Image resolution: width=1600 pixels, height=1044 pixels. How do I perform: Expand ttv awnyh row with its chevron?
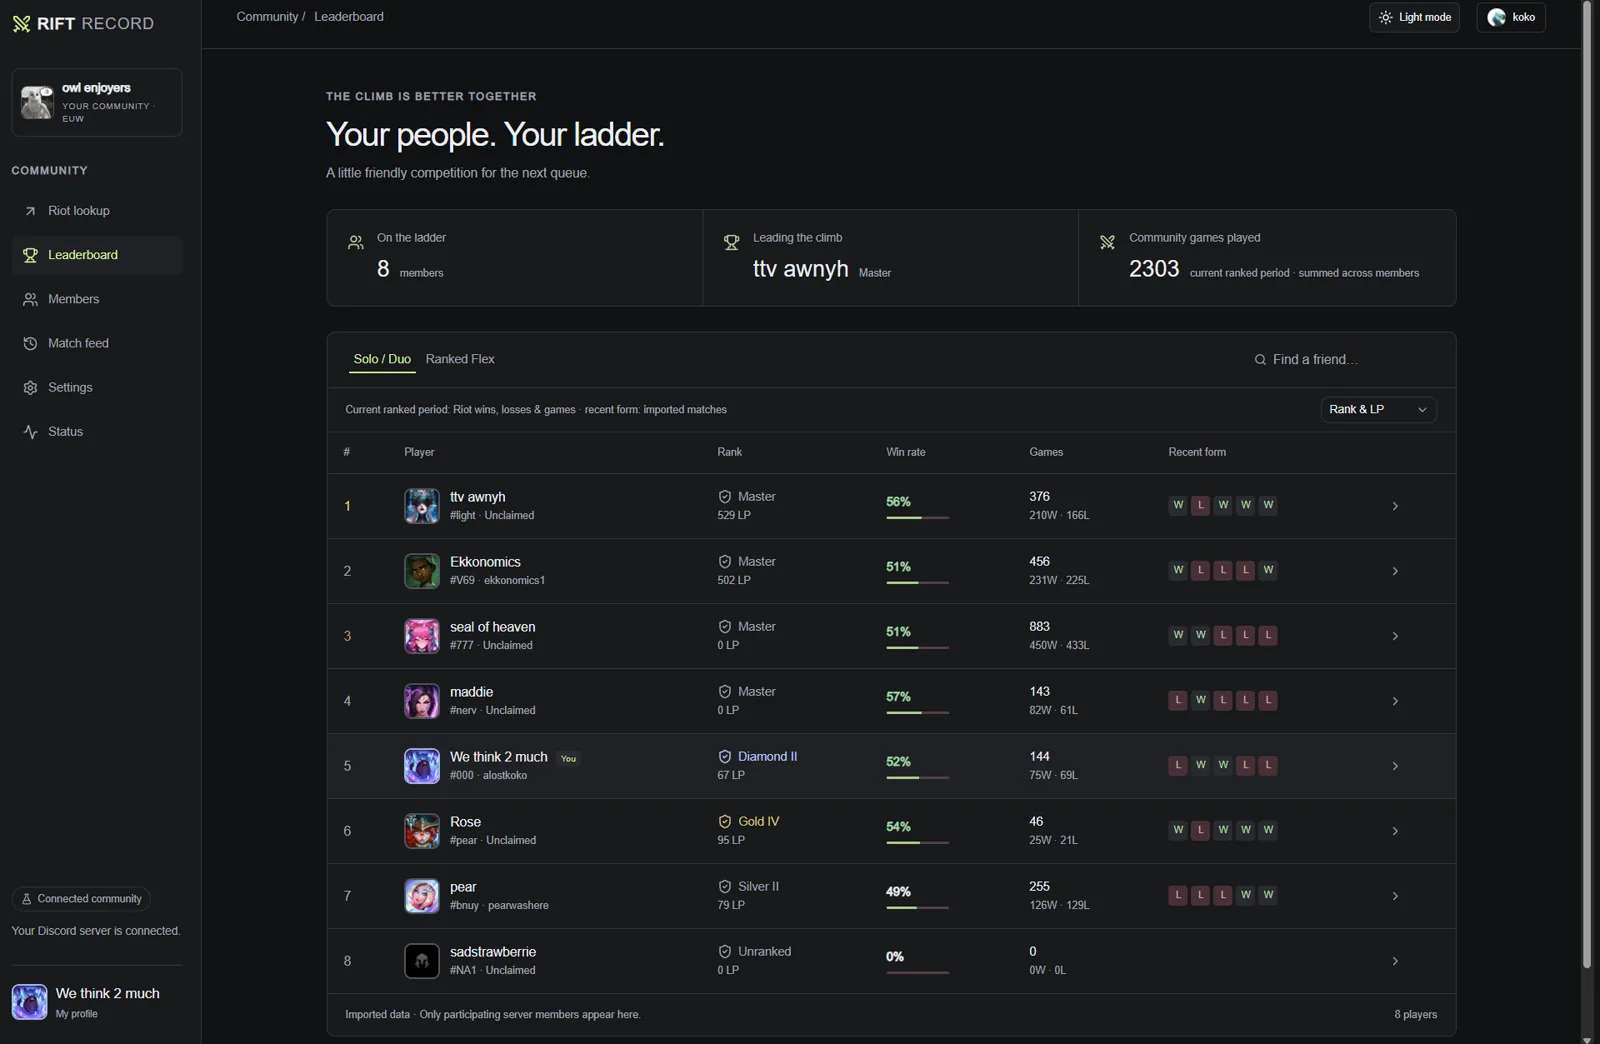1395,506
